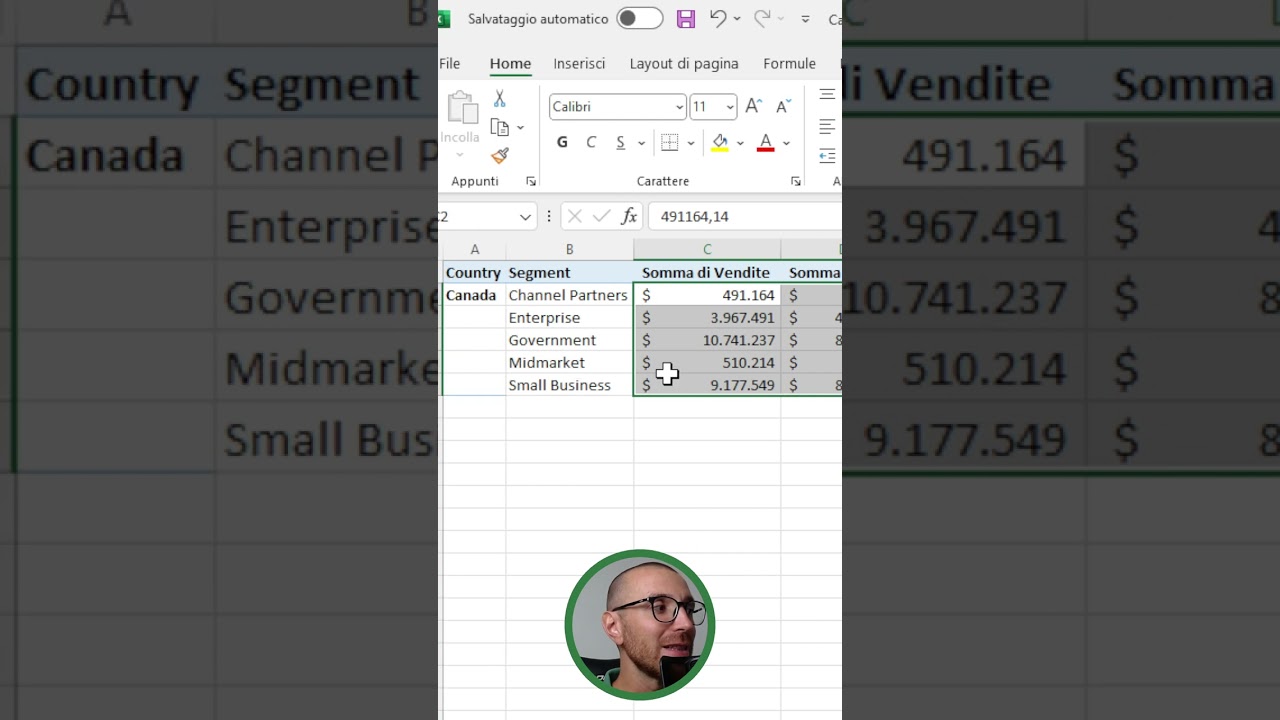Open the Layout di pagina tab
This screenshot has height=720, width=1280.
click(684, 63)
